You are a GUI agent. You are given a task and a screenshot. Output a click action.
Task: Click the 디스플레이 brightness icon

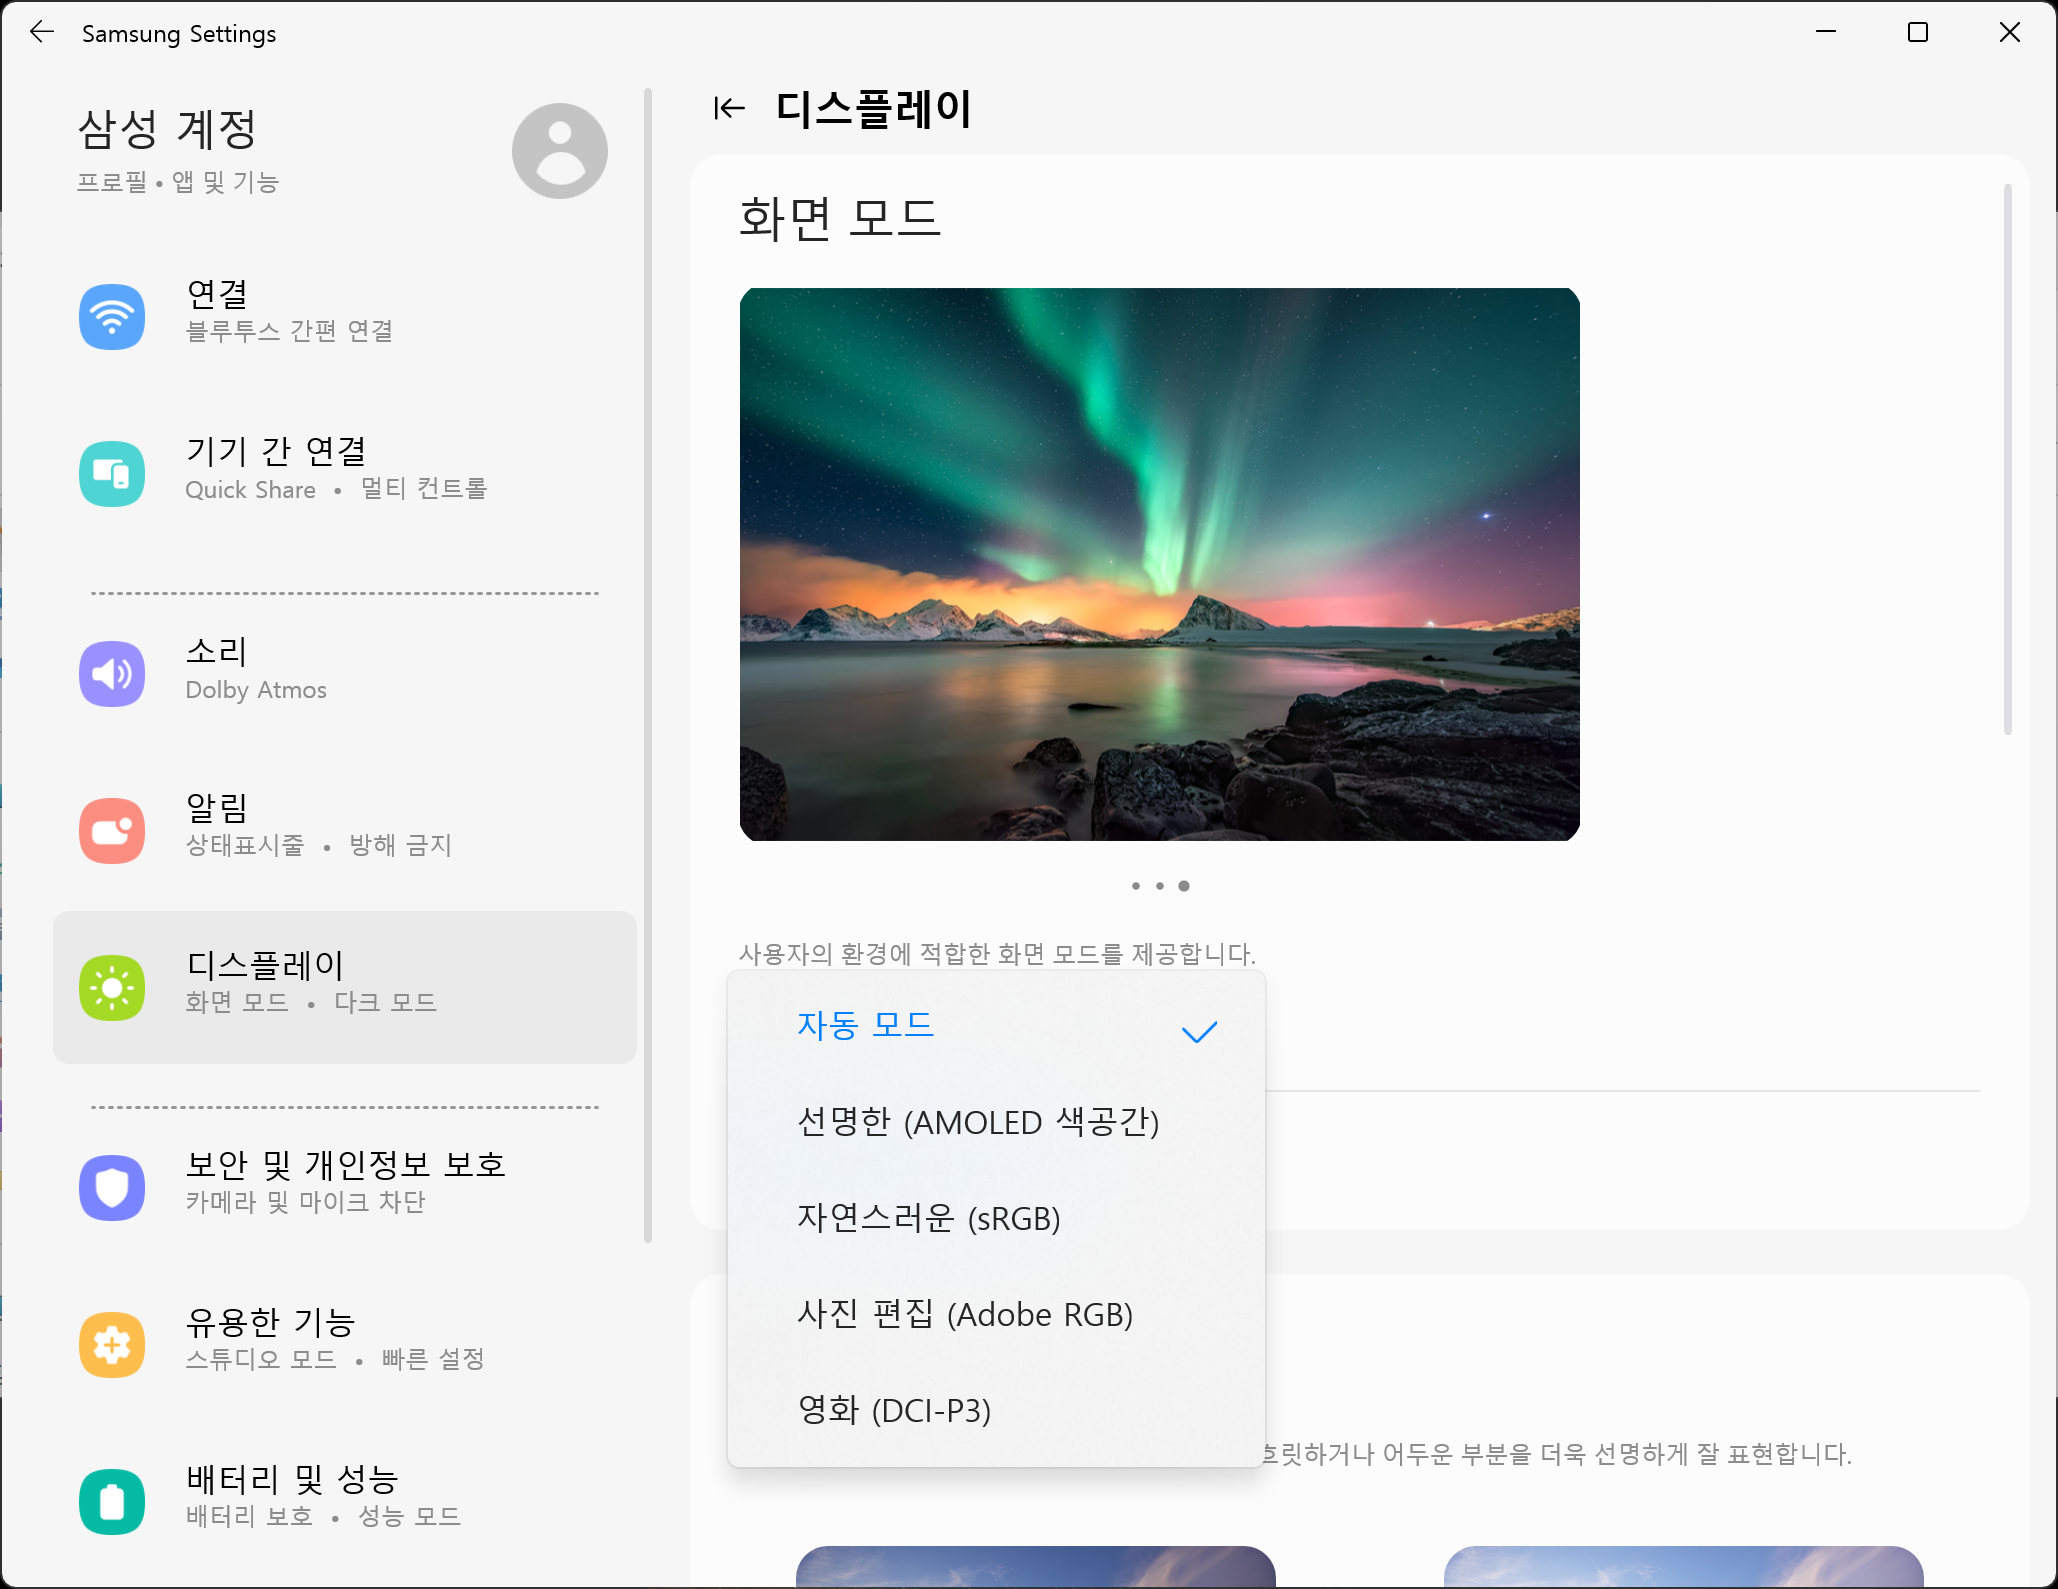(112, 988)
